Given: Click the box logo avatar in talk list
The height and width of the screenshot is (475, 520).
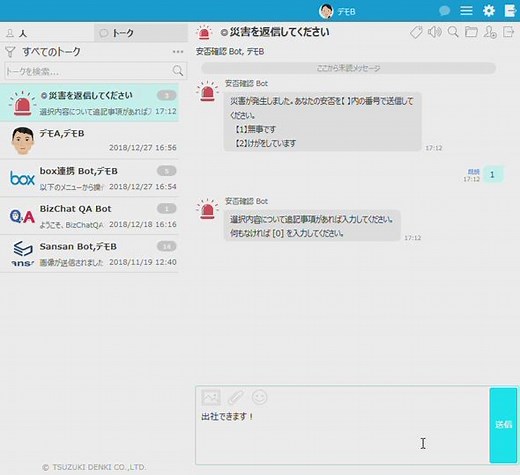Looking at the screenshot, I should click(22, 178).
